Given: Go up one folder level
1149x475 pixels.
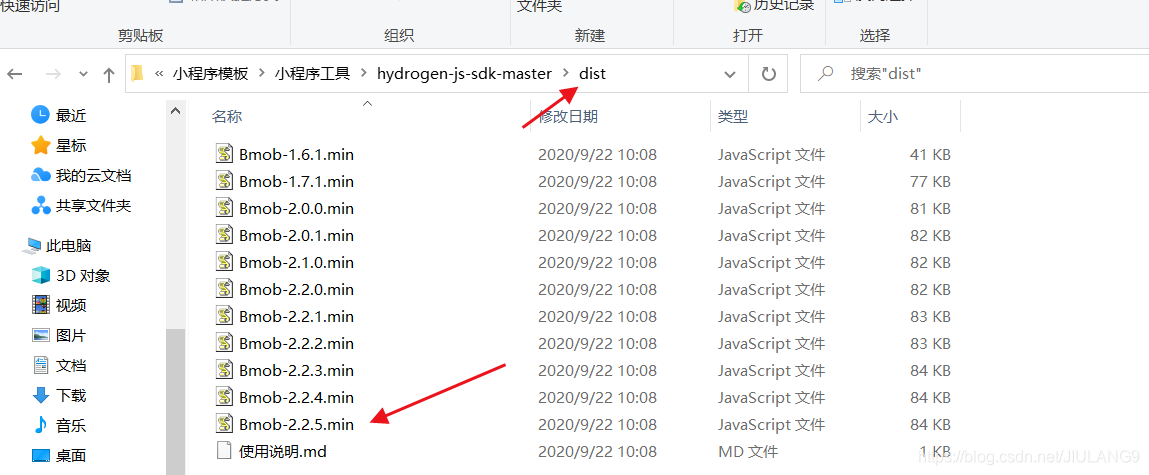Looking at the screenshot, I should (x=108, y=74).
